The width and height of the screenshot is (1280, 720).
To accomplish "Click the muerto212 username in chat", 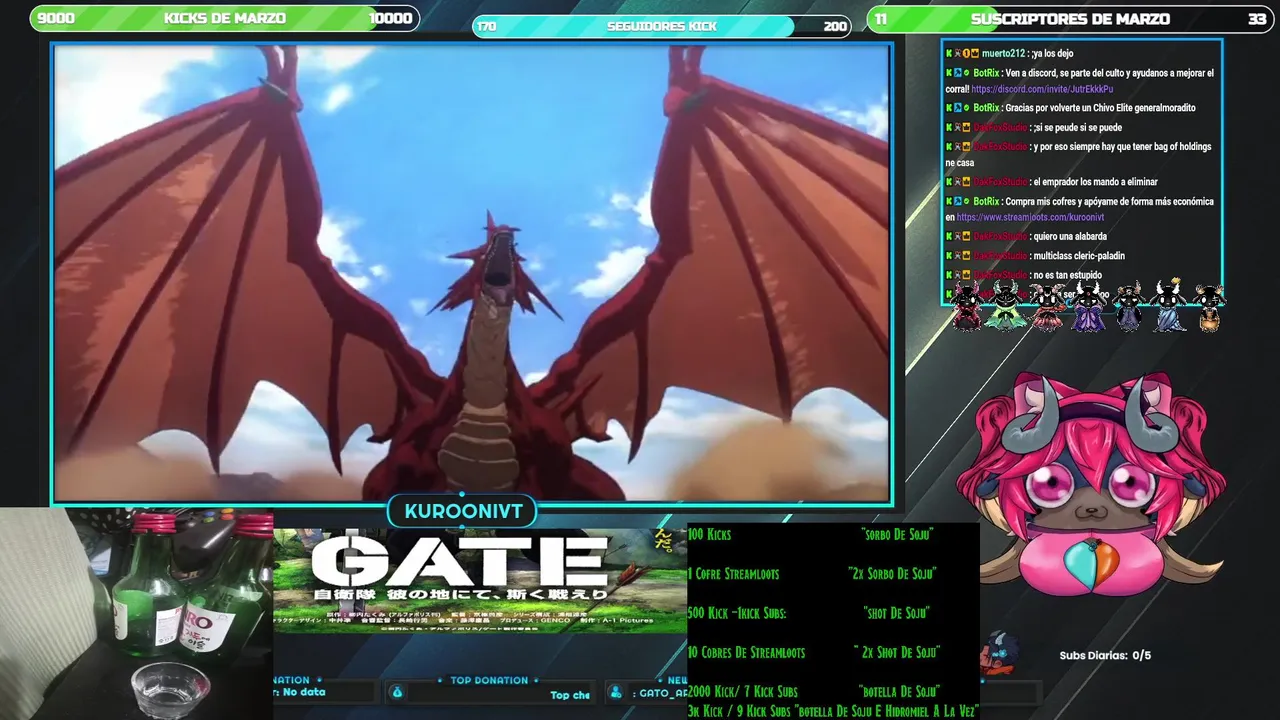I will [x=1005, y=54].
